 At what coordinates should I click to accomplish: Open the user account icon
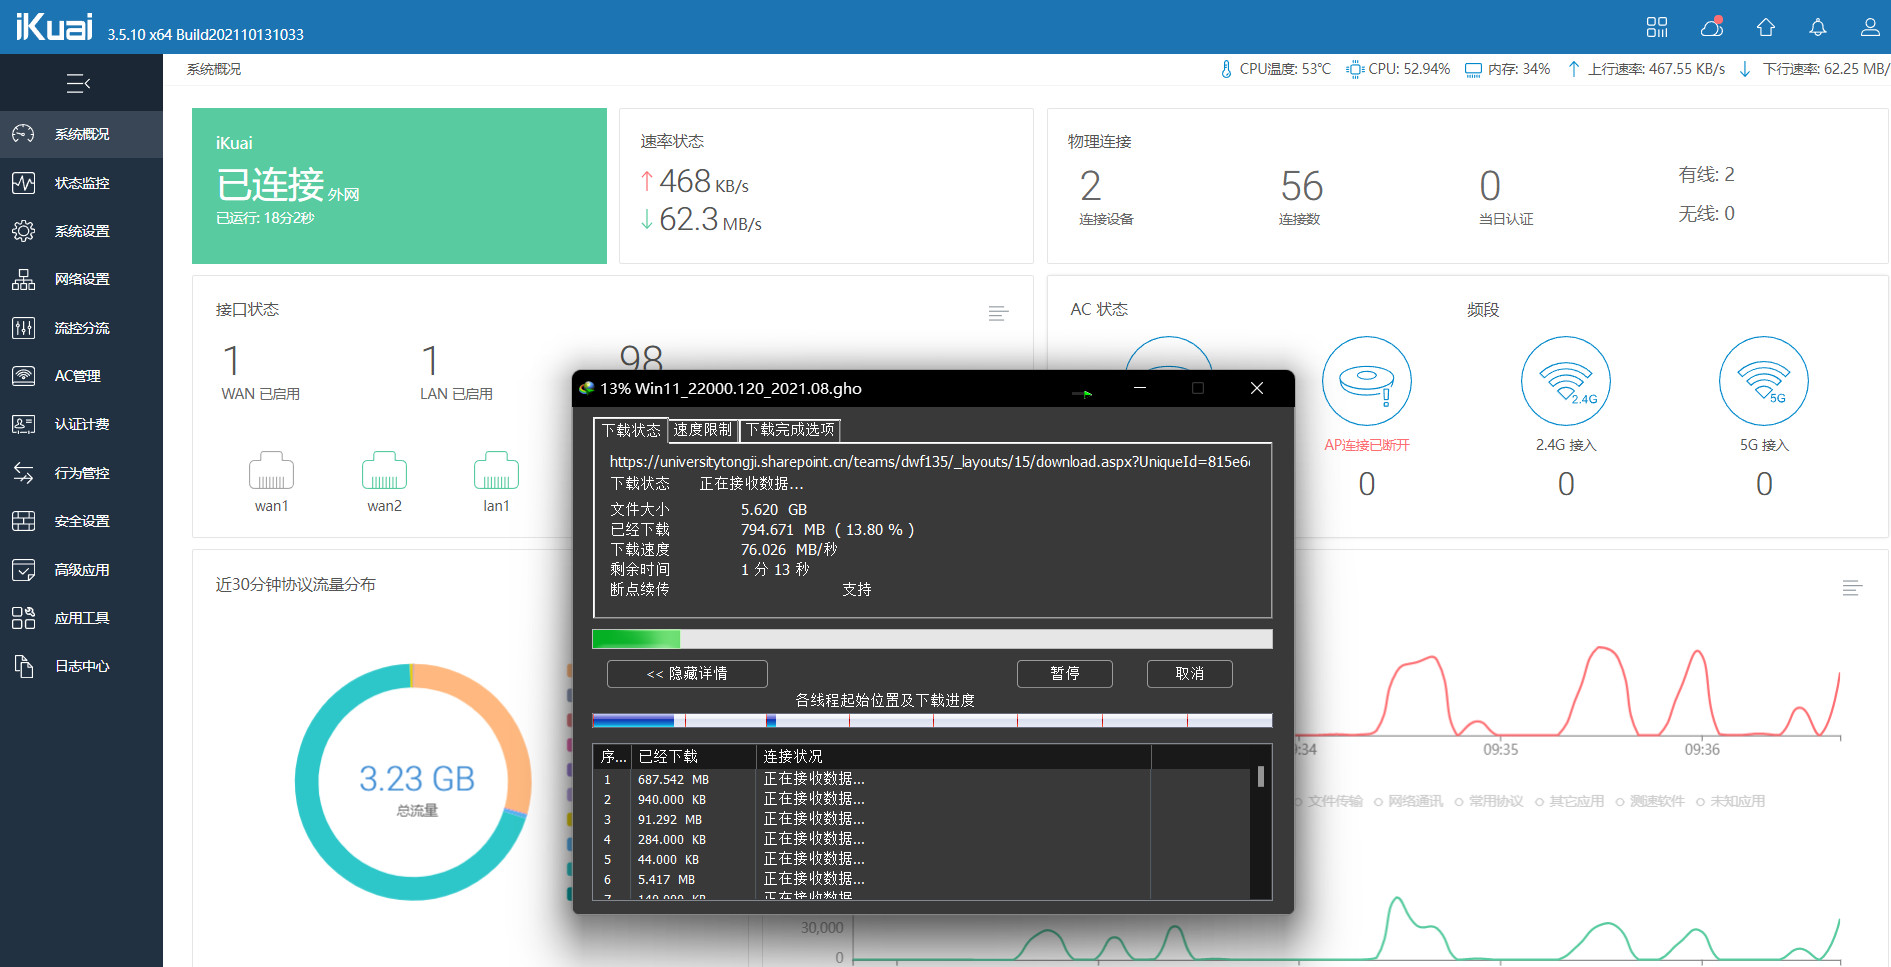pyautogui.click(x=1870, y=27)
